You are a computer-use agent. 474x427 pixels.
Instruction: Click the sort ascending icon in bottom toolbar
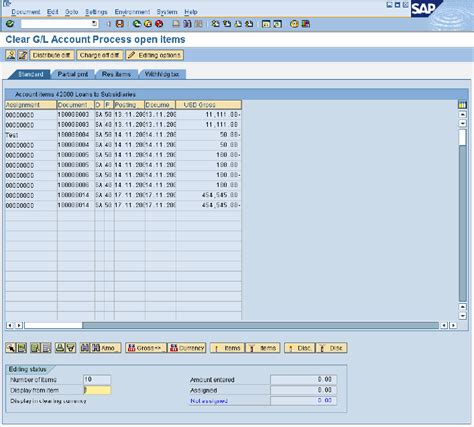(x=60, y=348)
